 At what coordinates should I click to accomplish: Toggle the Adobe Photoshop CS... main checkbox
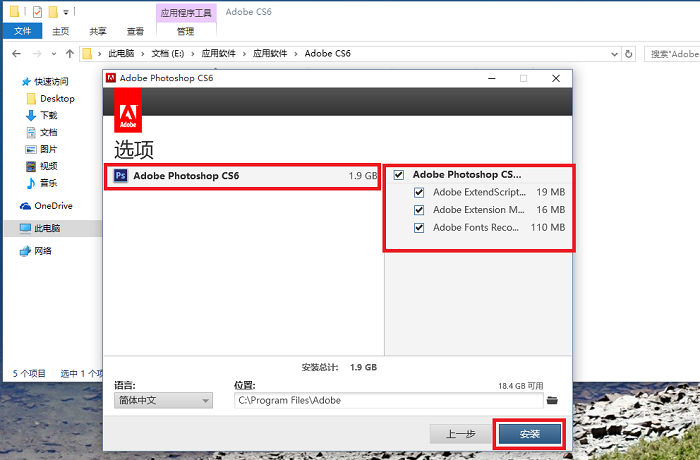399,175
